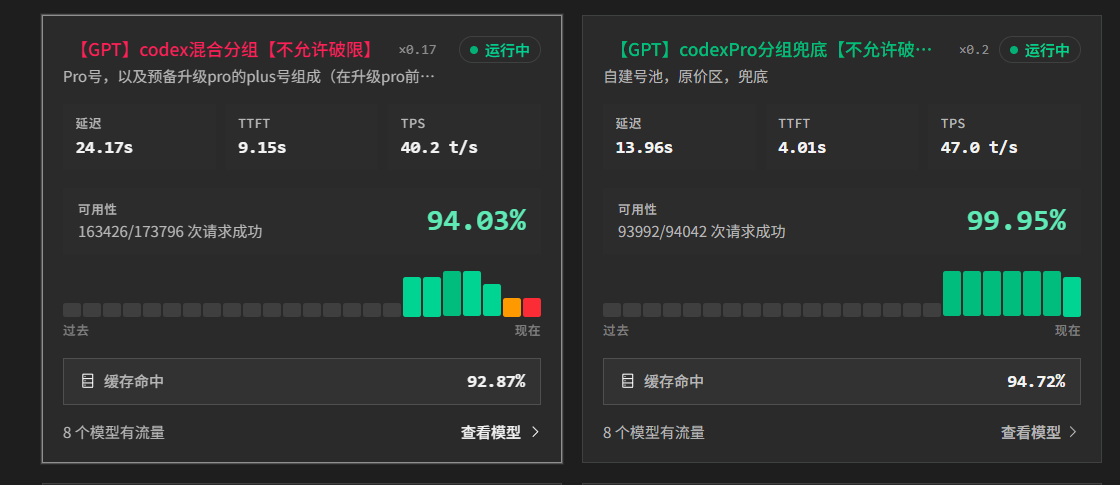
Task: Click the 24.17s latency value
Action: tap(104, 148)
